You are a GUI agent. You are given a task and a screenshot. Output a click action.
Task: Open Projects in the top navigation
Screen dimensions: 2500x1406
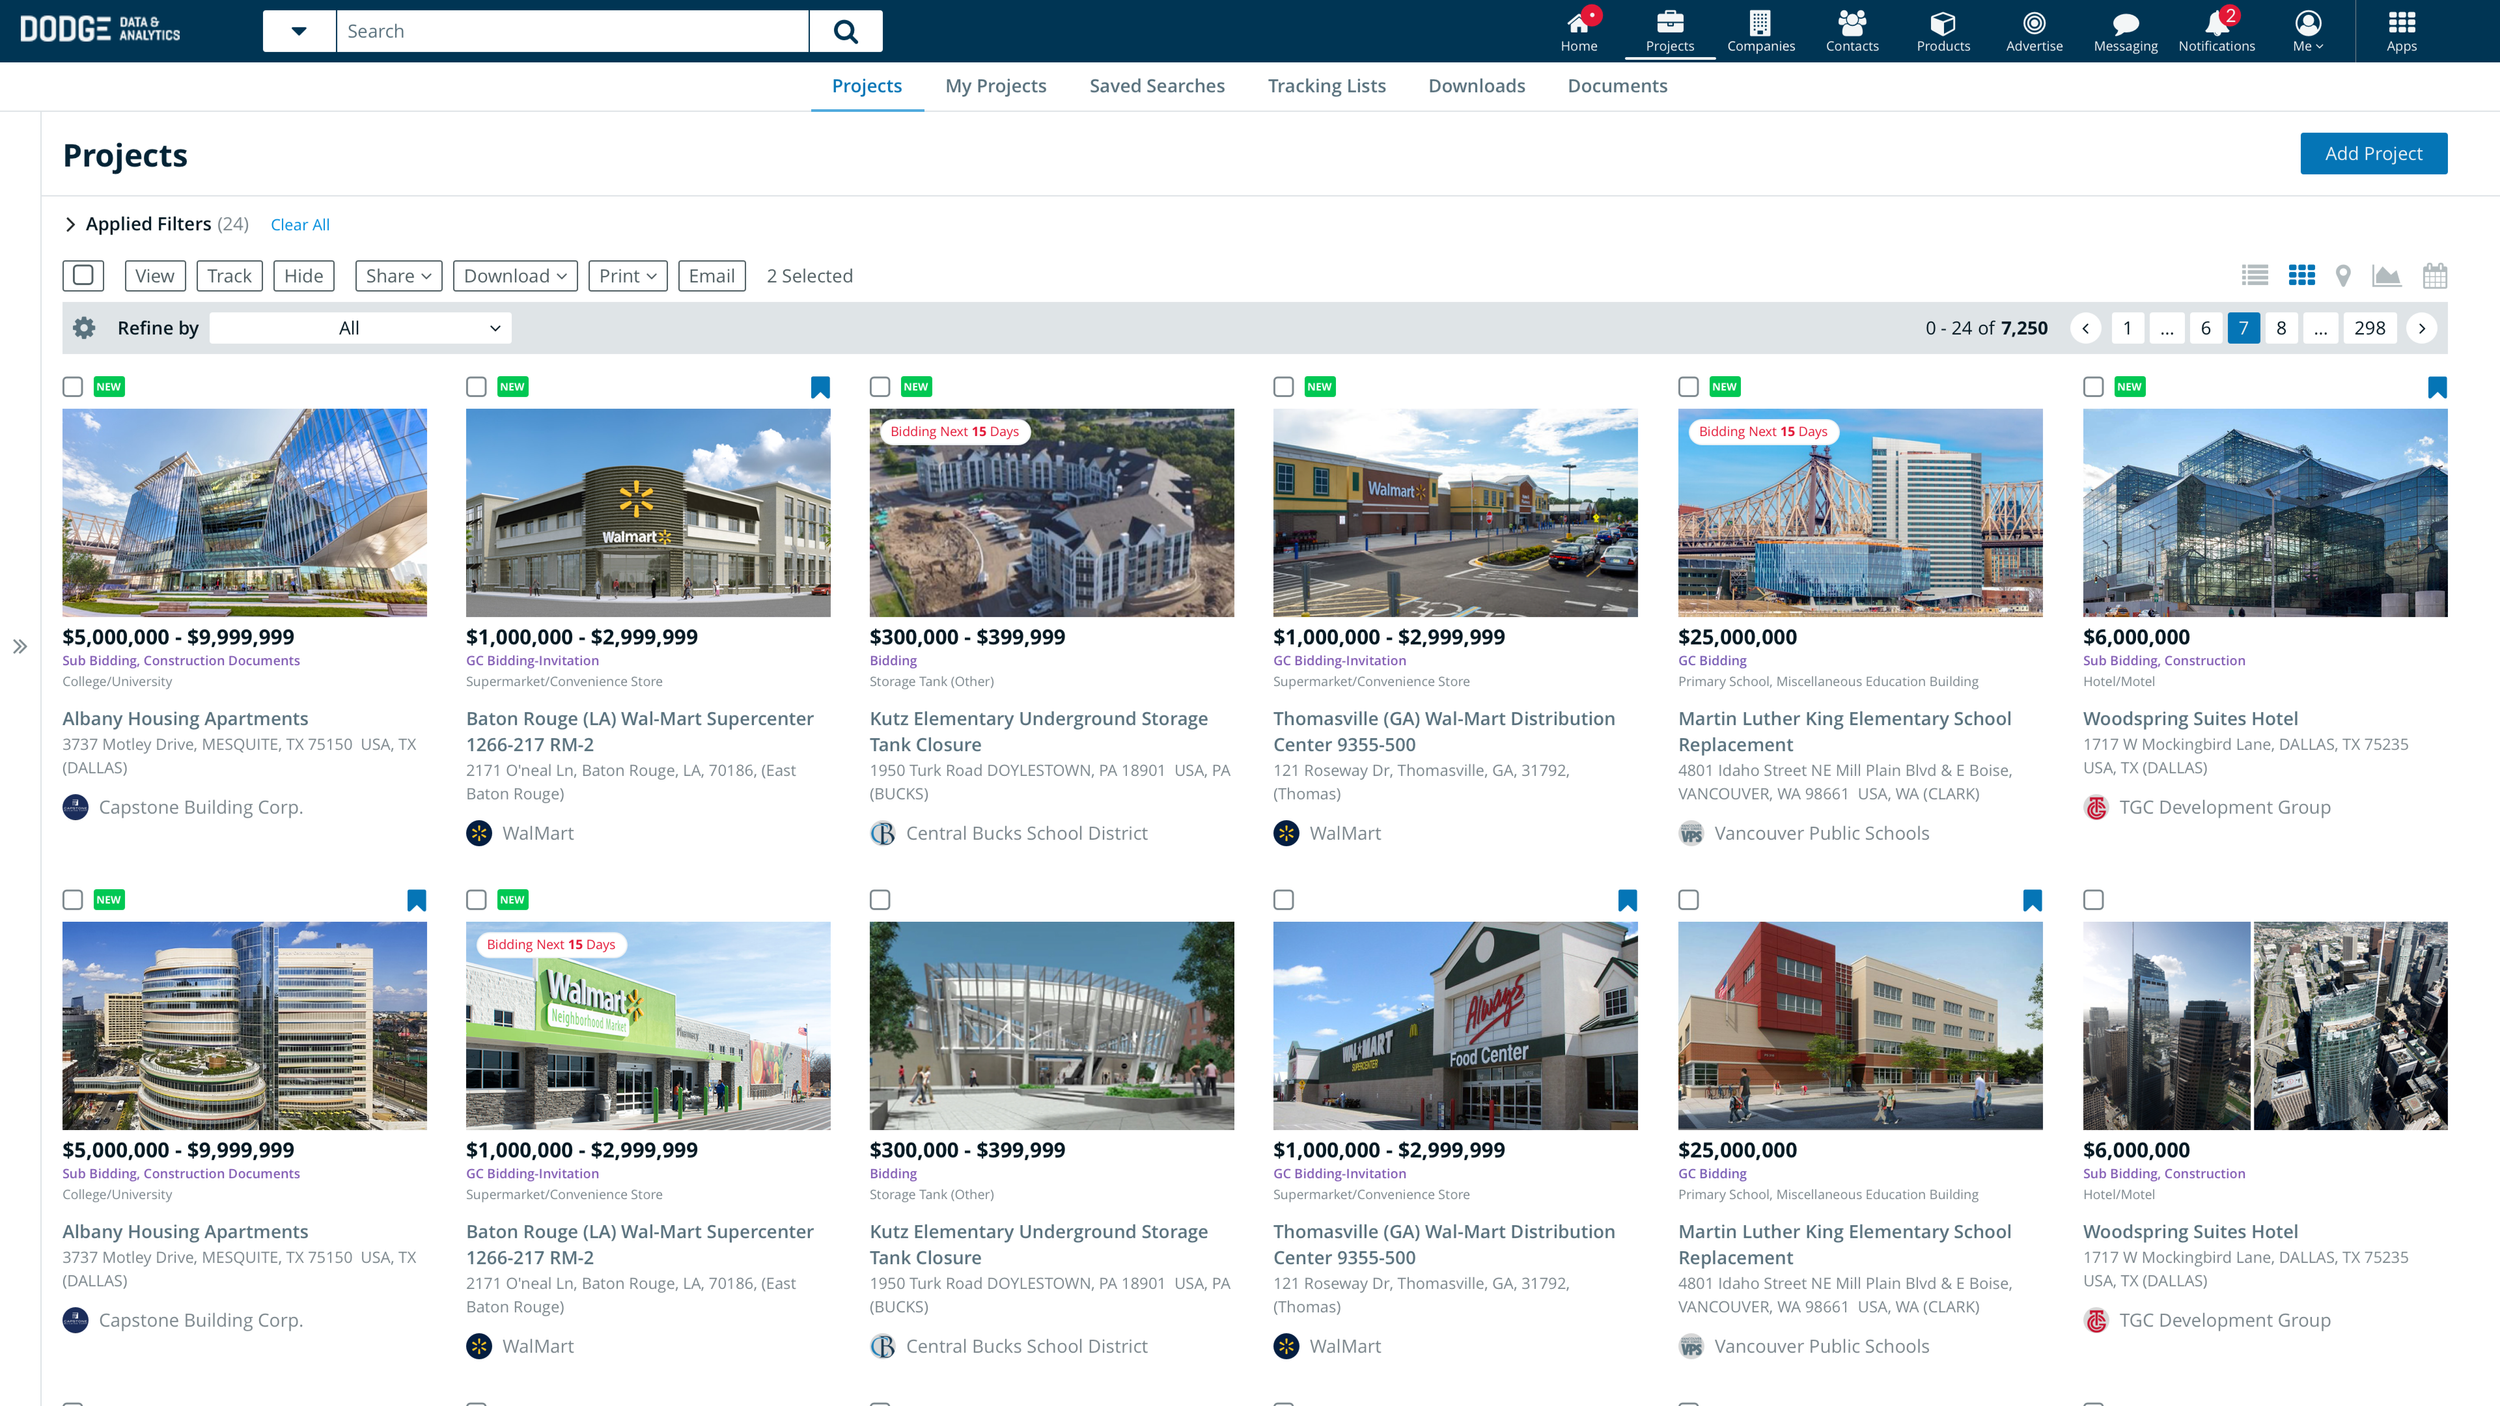tap(1670, 31)
